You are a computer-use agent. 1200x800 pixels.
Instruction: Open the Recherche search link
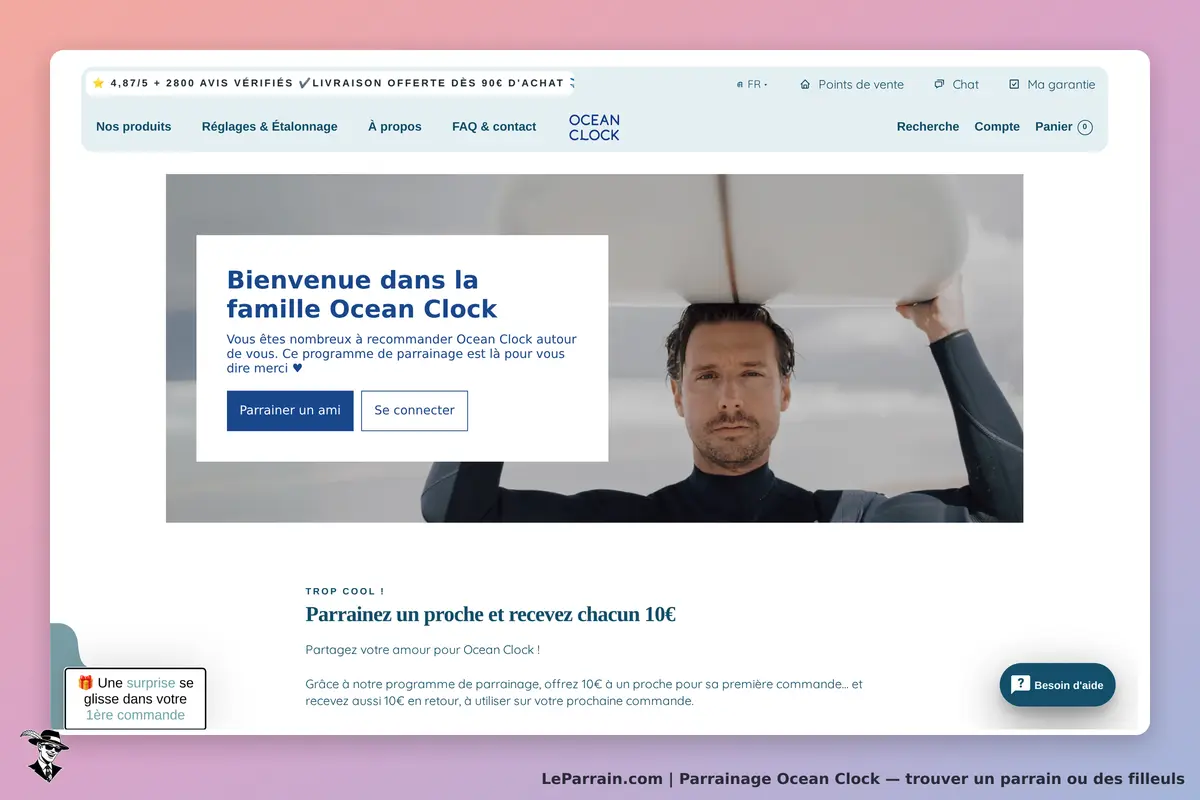(928, 127)
